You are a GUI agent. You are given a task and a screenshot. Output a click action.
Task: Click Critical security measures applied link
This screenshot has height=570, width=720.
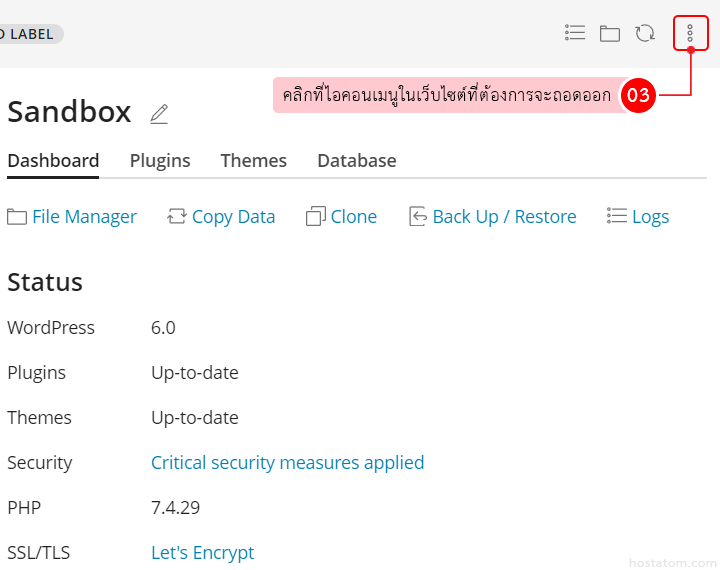[287, 462]
